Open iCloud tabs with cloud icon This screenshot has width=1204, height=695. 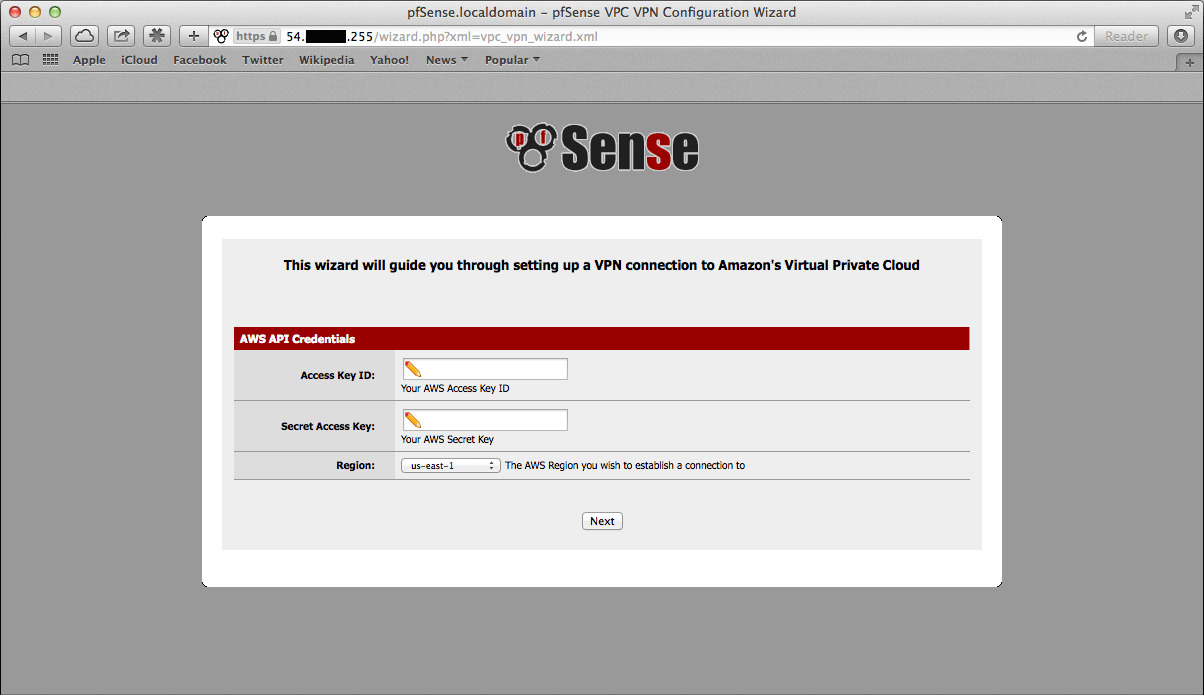84,36
